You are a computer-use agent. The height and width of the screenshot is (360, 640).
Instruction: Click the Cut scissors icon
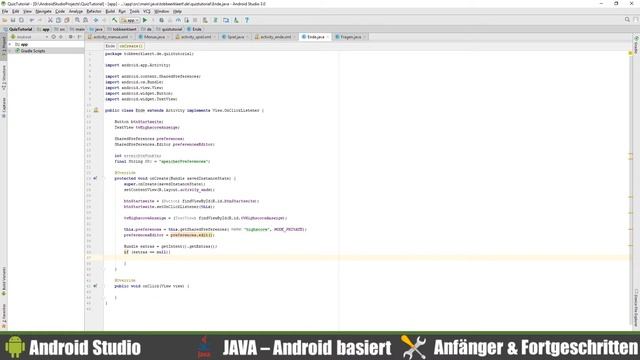(x=50, y=20)
